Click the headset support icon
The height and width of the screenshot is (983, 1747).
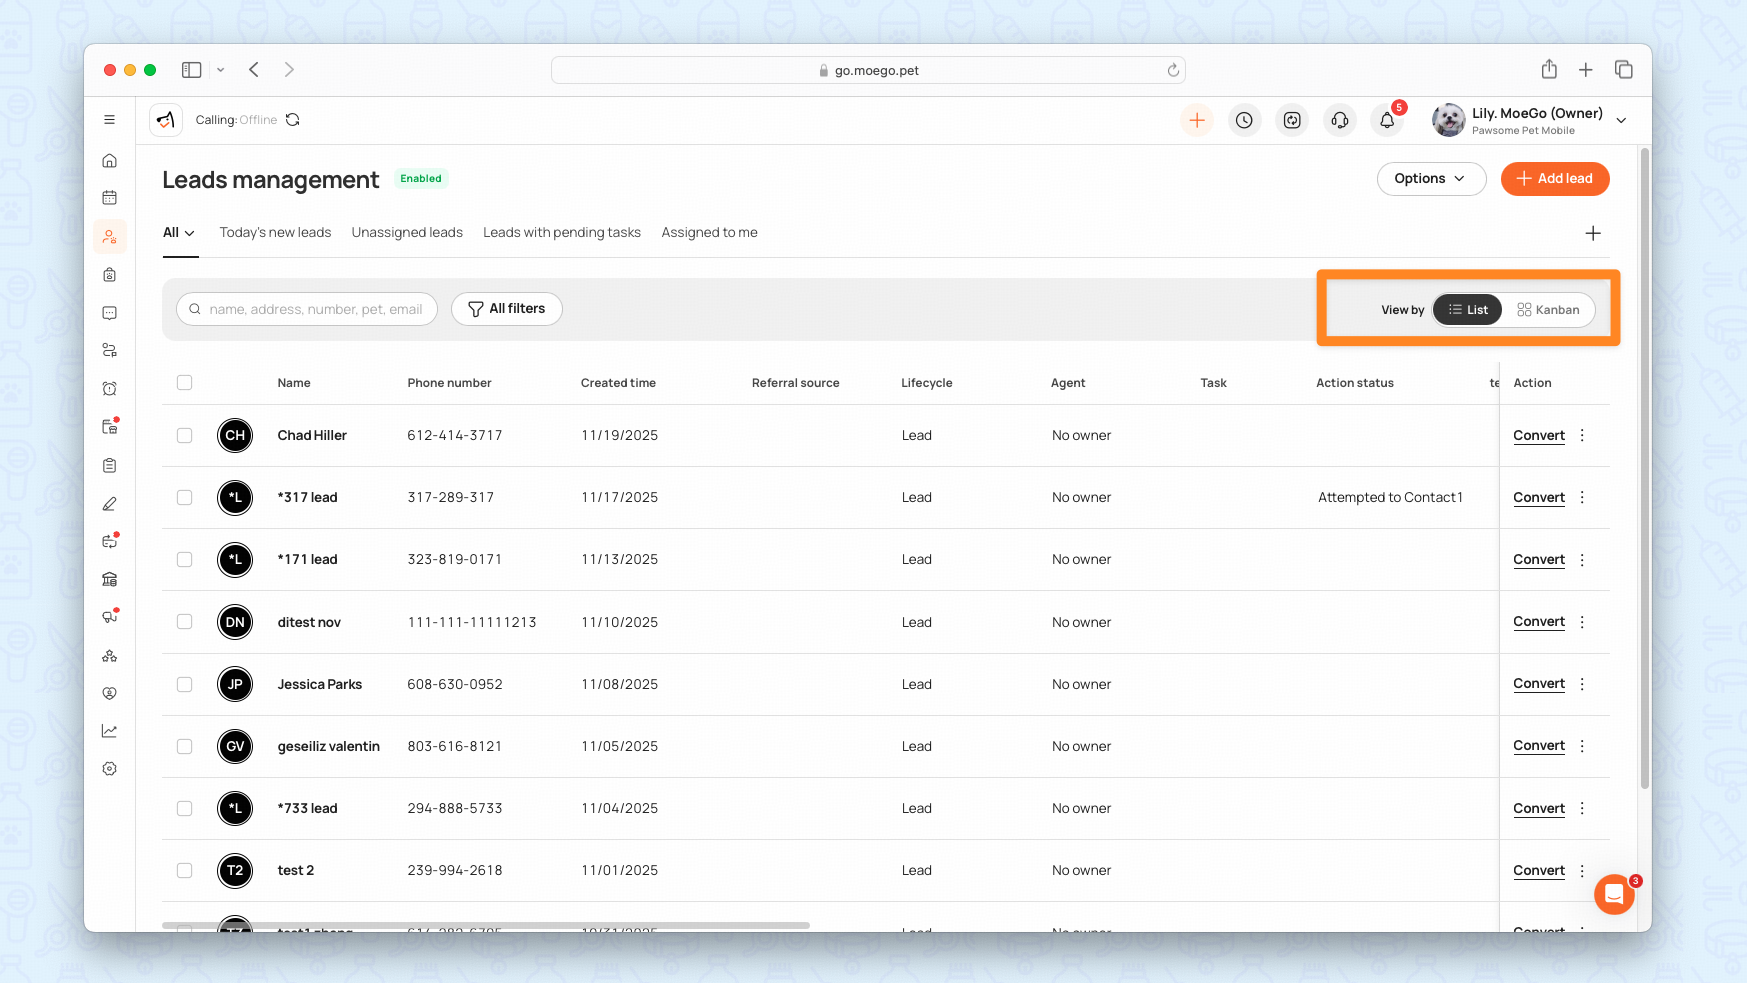click(1340, 121)
